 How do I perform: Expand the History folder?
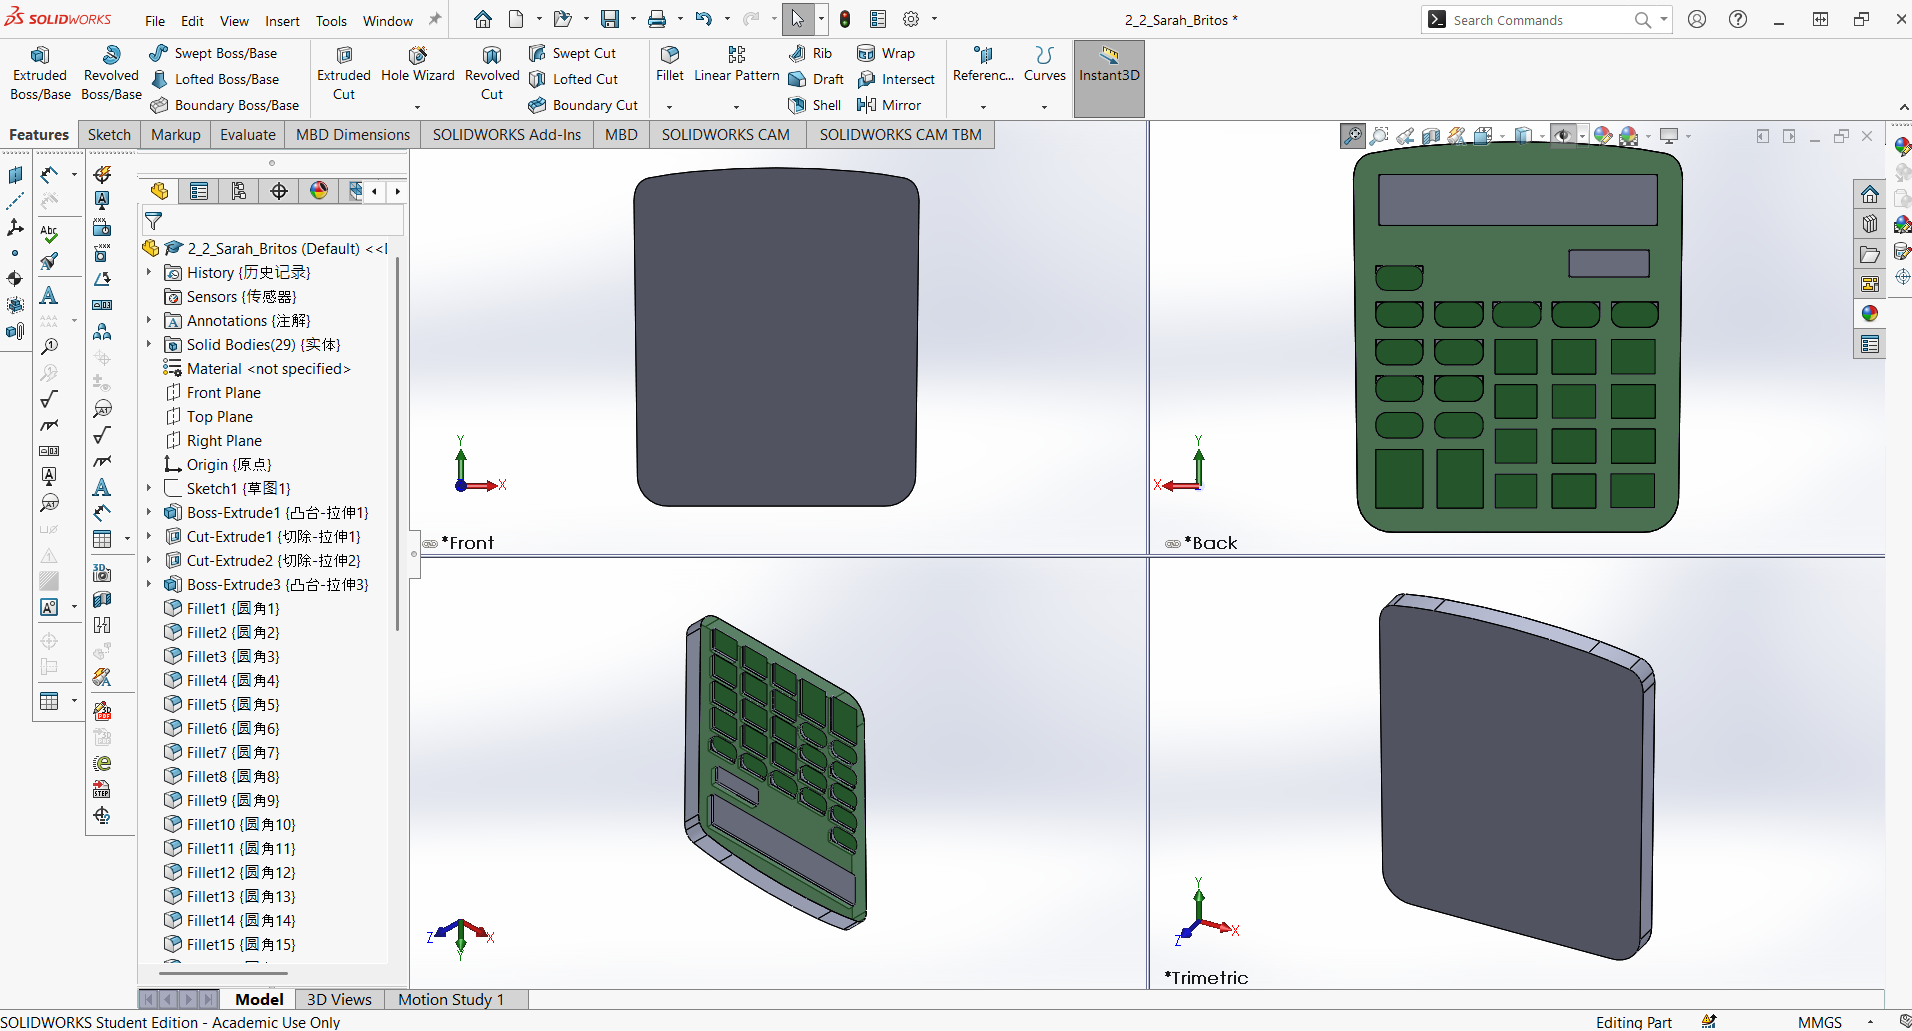[149, 272]
